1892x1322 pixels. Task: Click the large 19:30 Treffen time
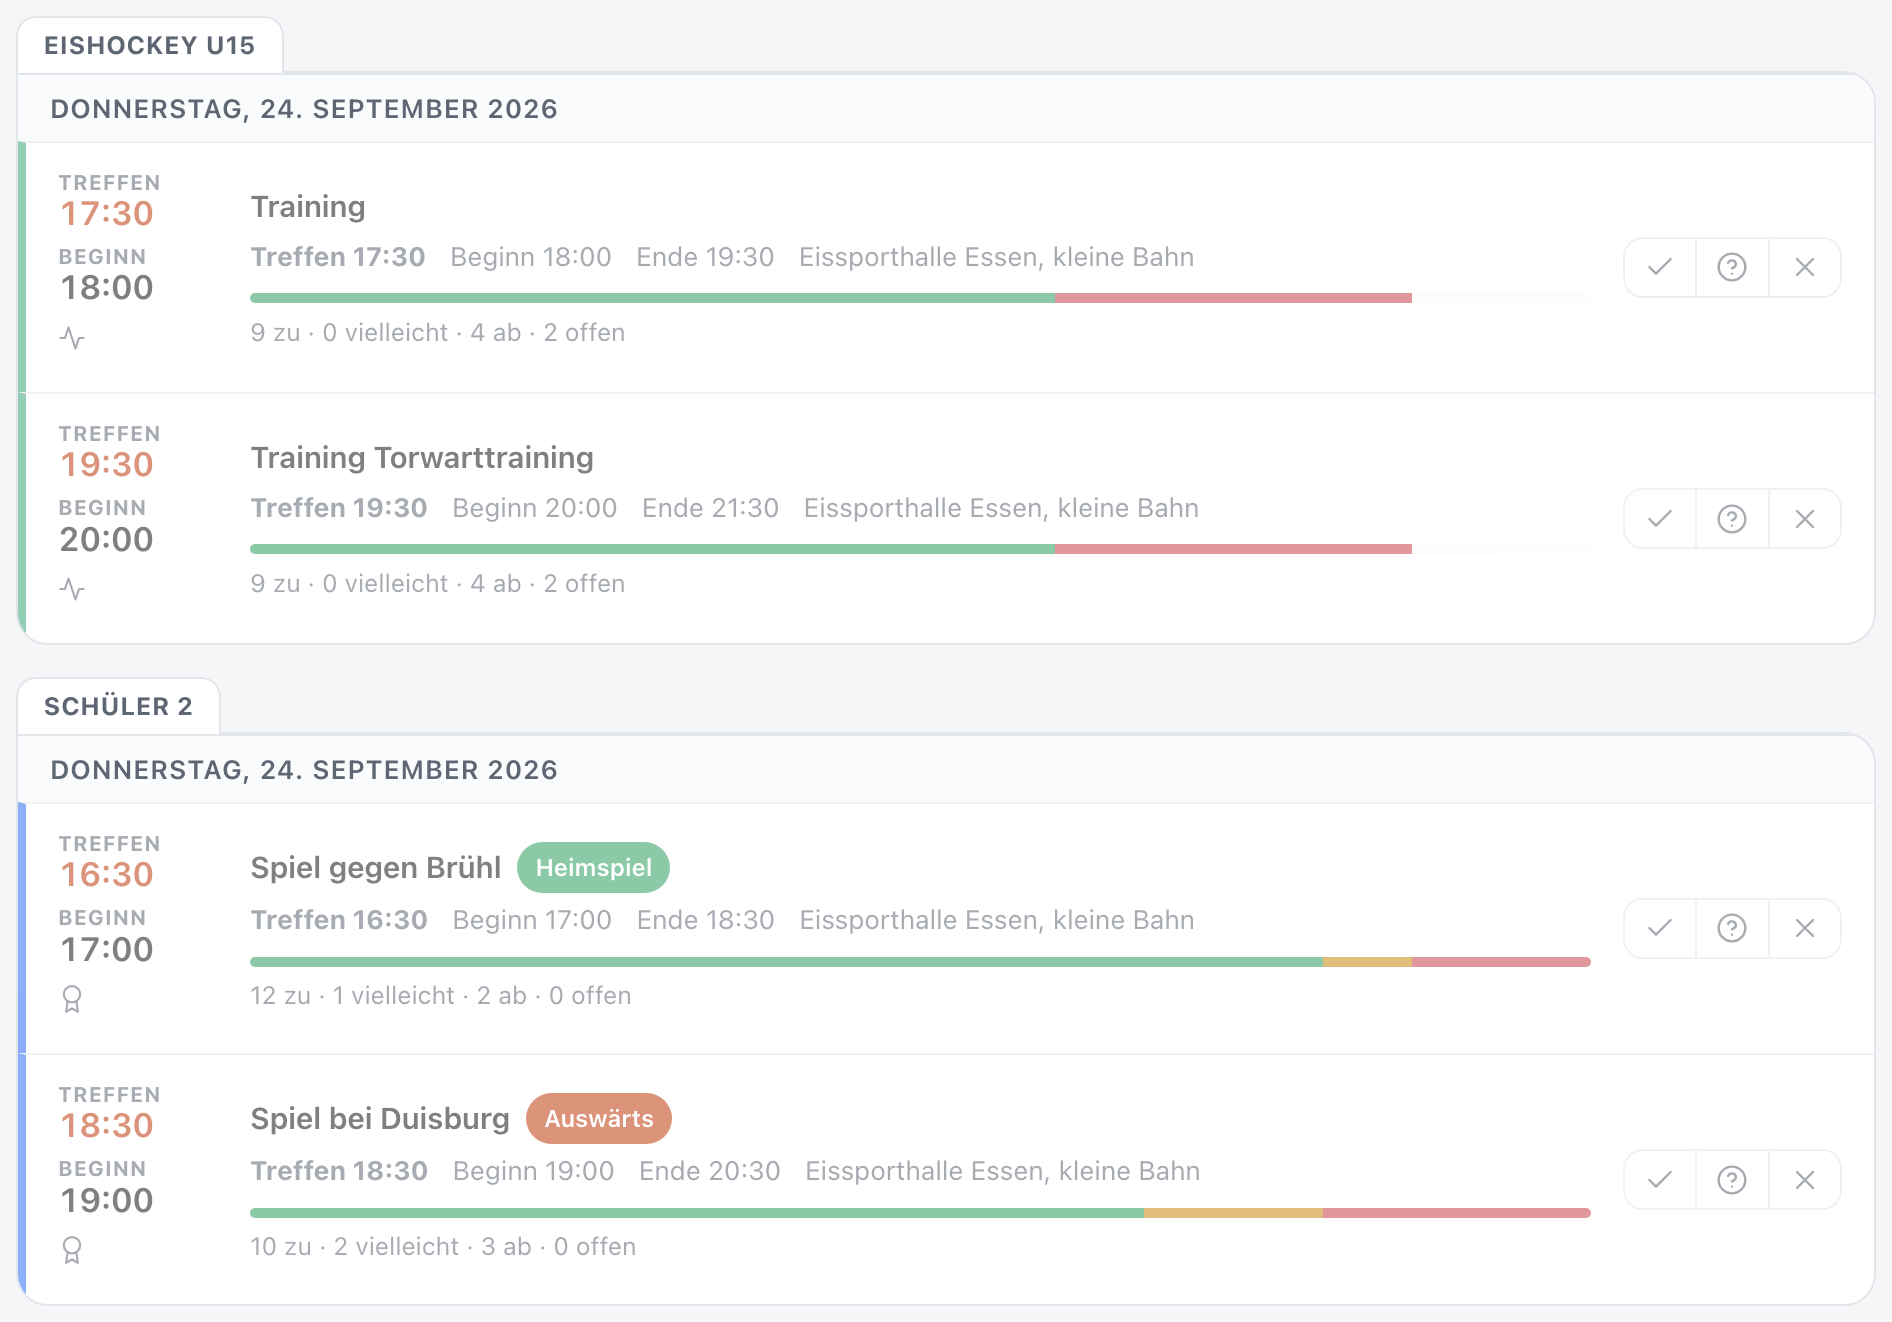[107, 465]
